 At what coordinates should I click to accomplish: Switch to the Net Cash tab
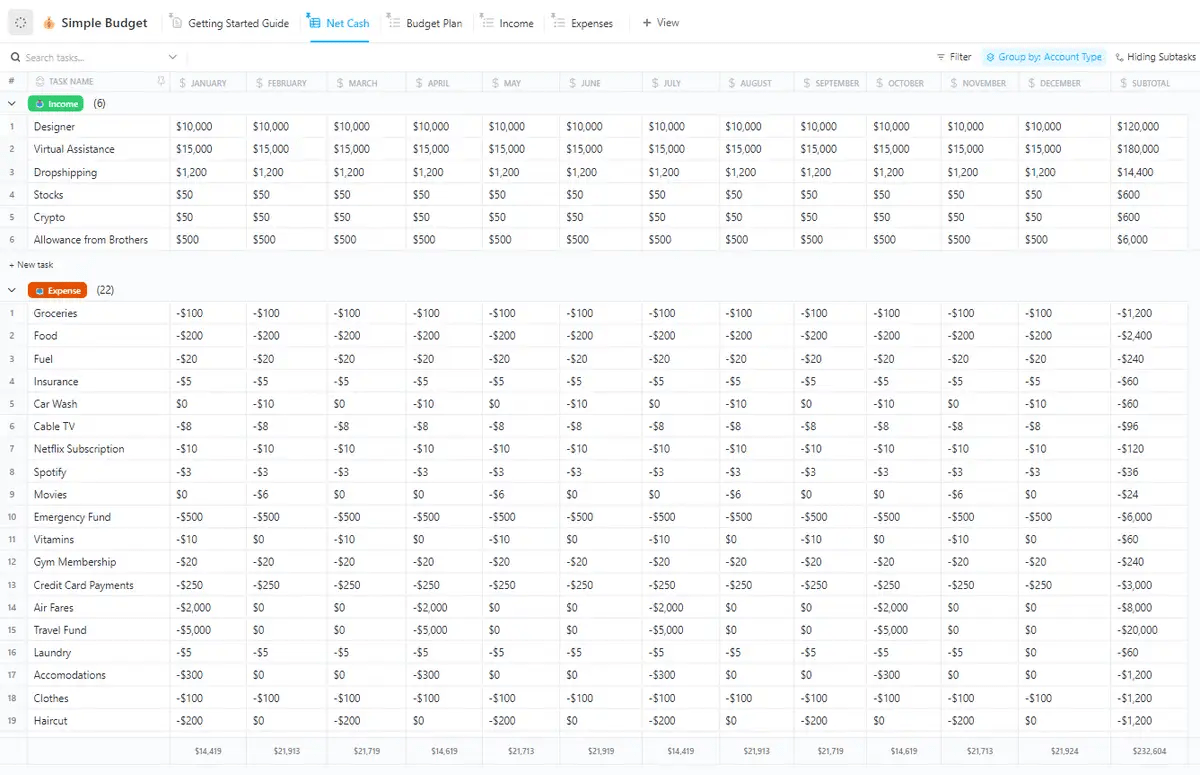348,23
